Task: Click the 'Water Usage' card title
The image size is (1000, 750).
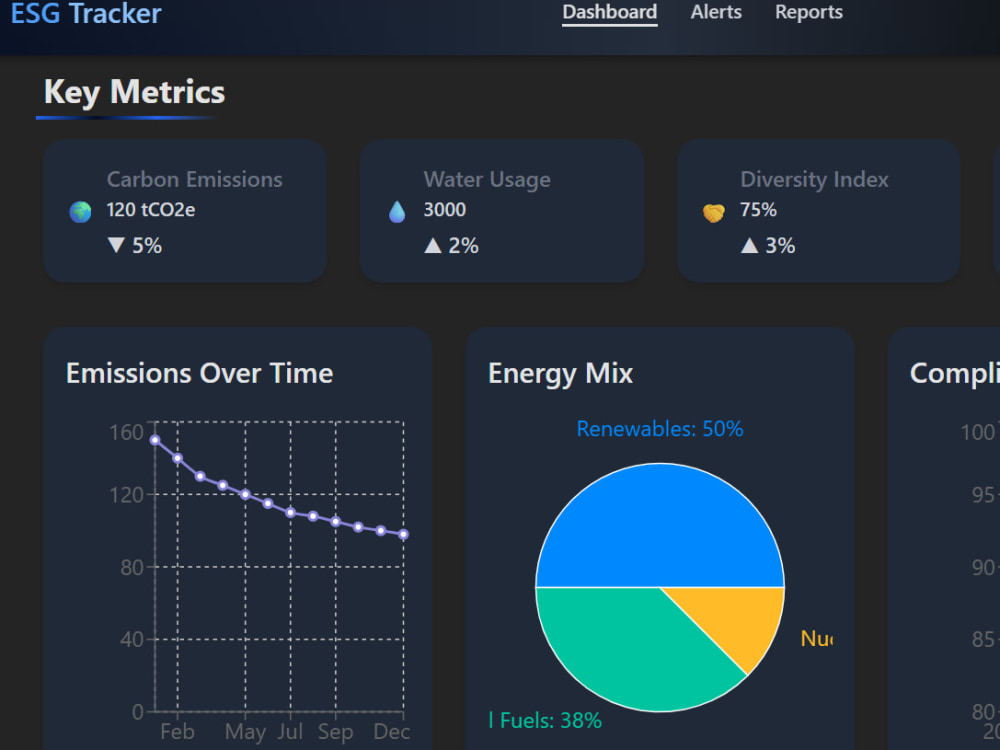Action: [x=487, y=179]
